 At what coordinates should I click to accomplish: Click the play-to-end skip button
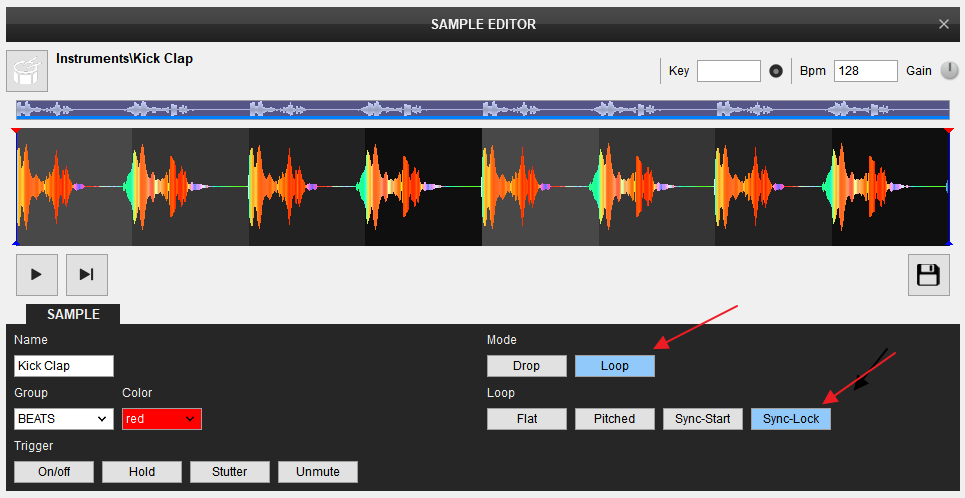[86, 275]
